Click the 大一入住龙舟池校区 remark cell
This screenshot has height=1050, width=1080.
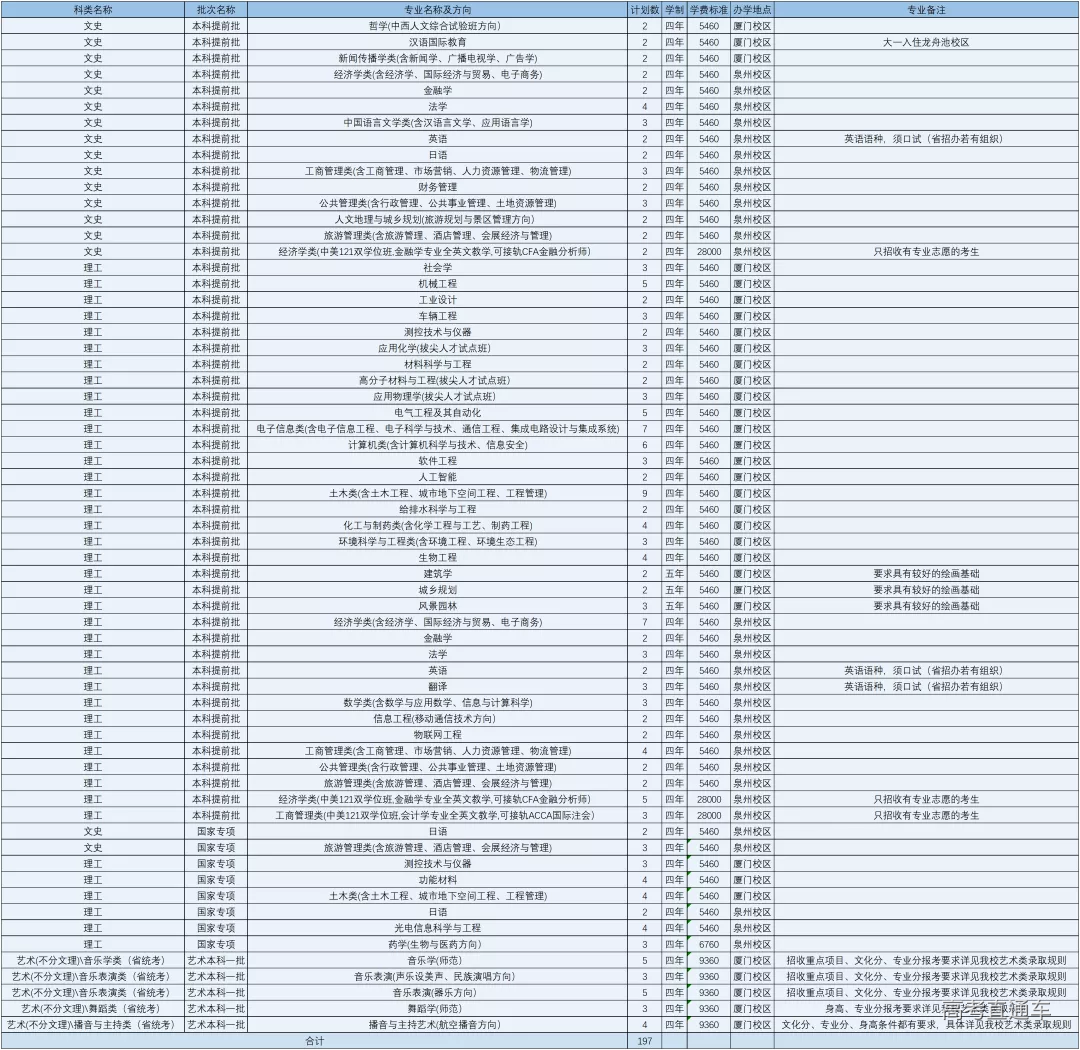coord(925,42)
